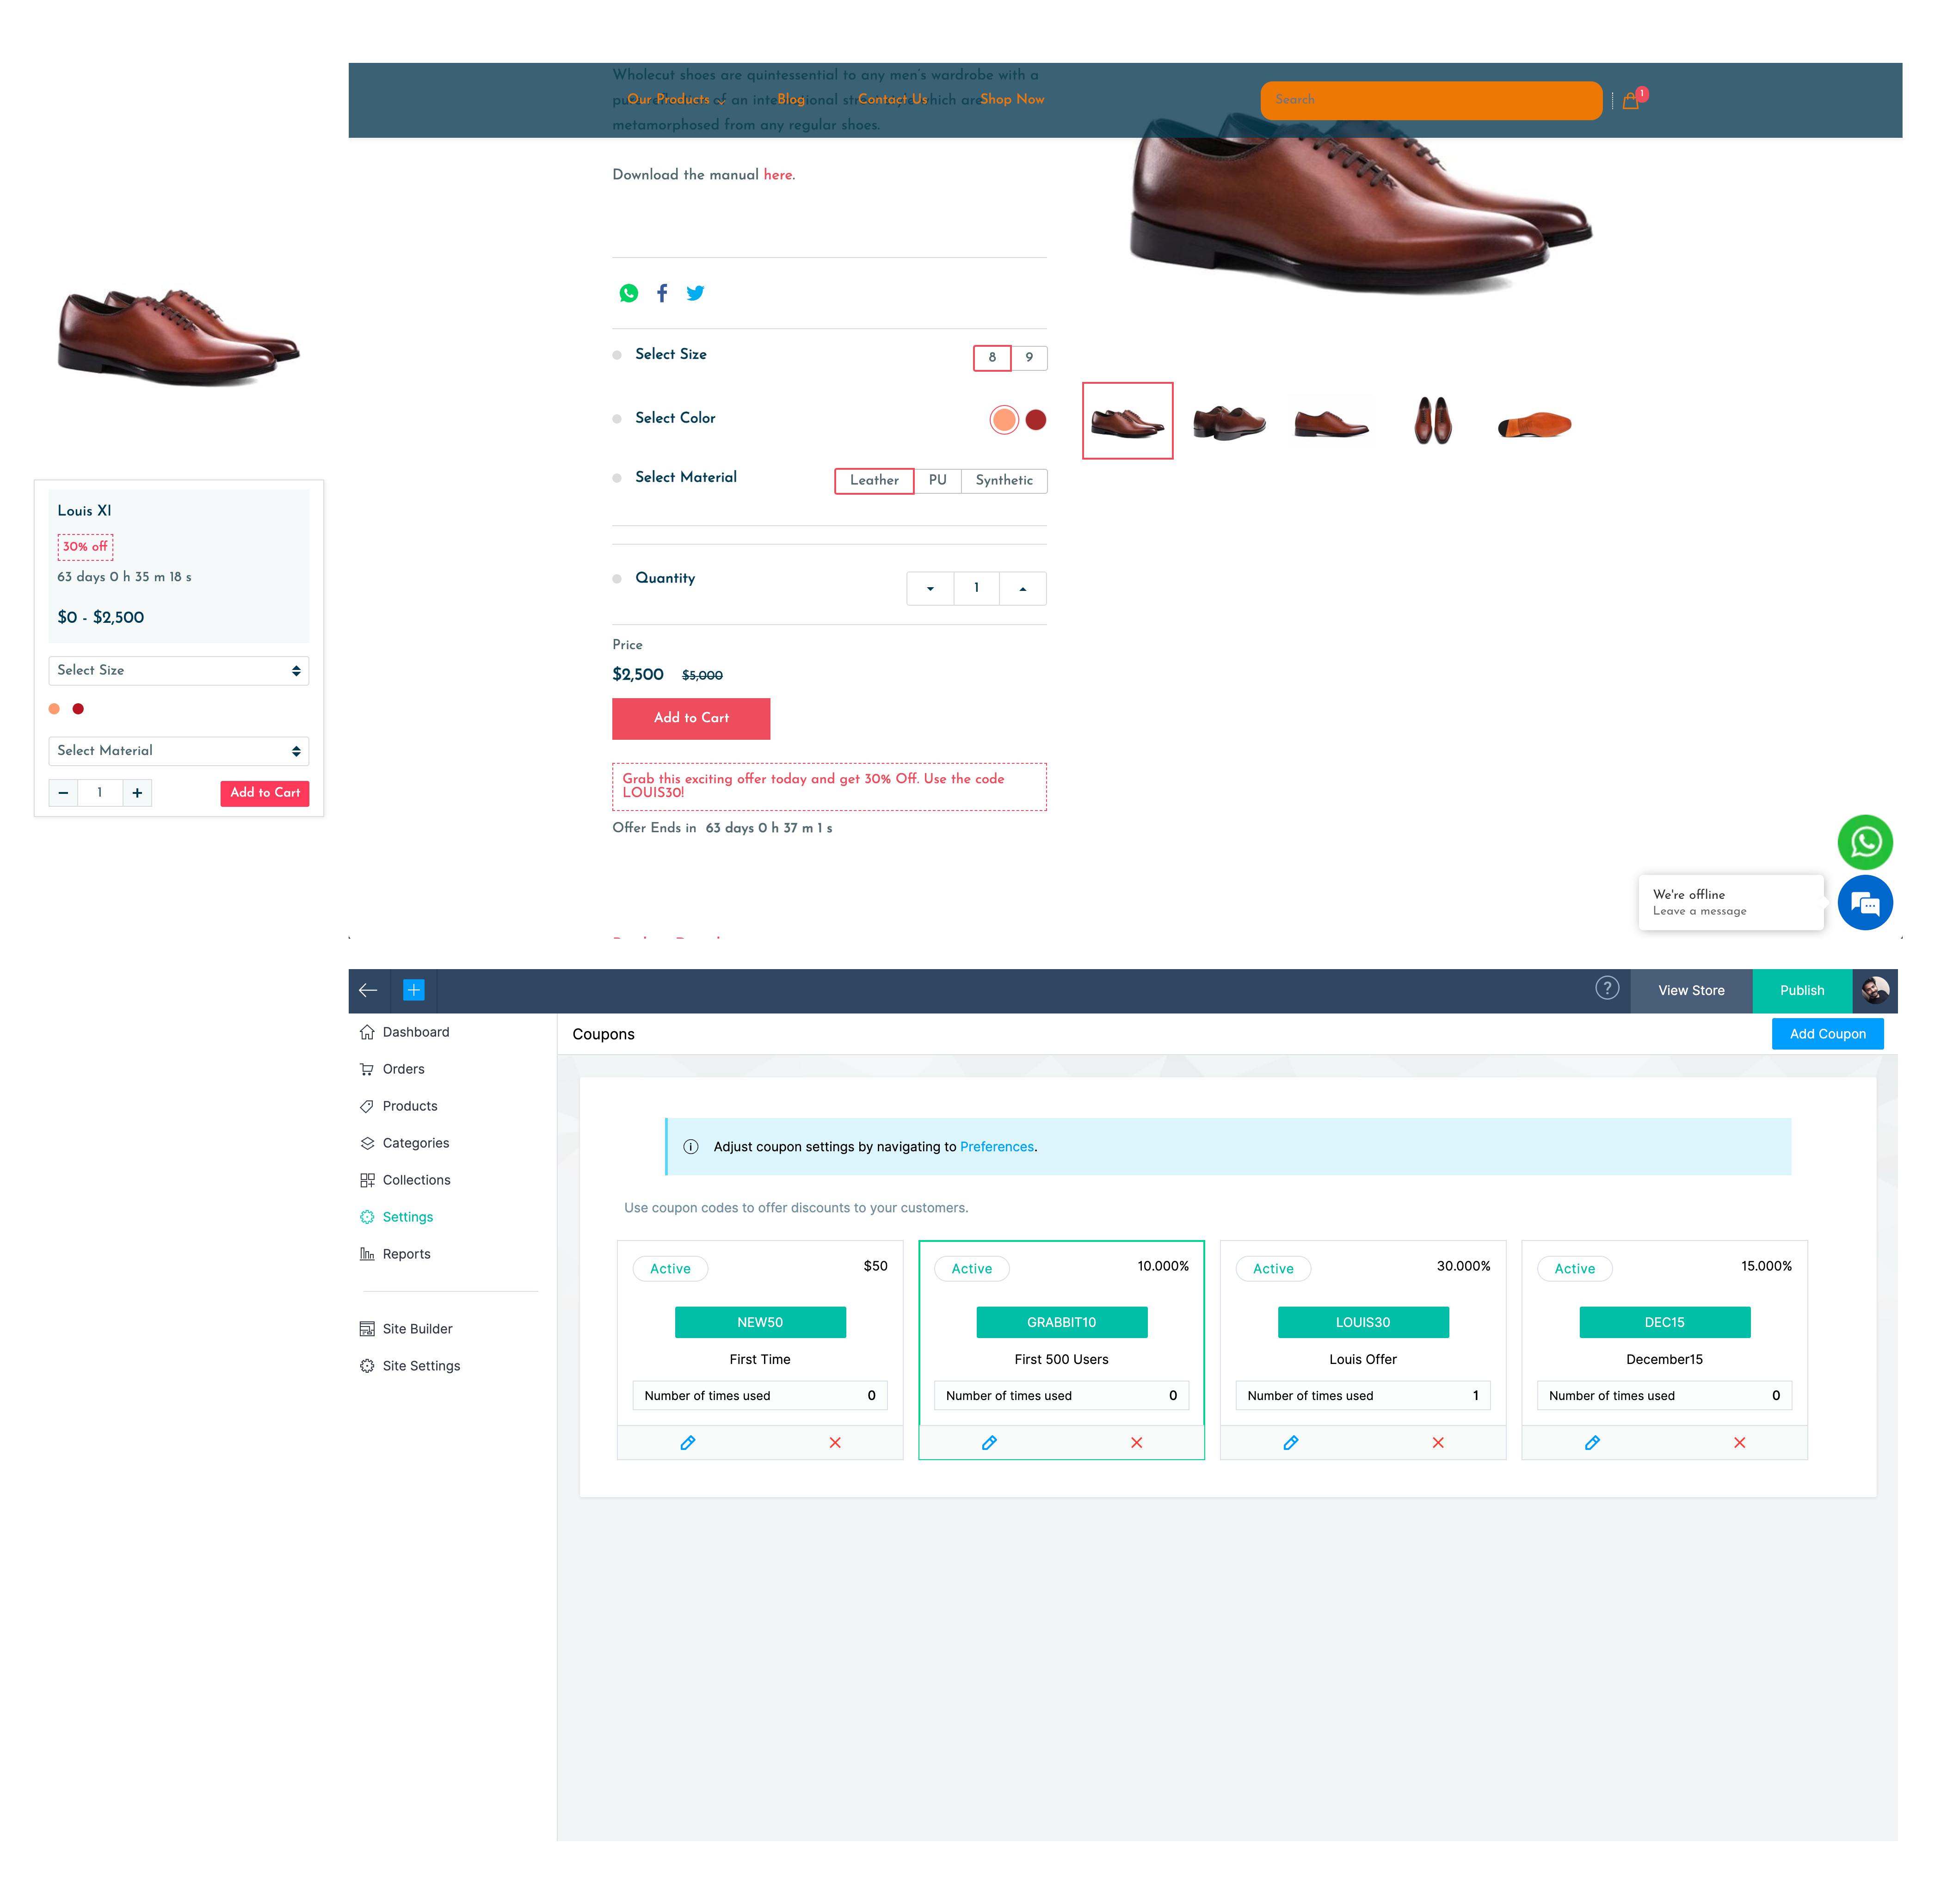Open the Select Size dropdown

pos(178,671)
